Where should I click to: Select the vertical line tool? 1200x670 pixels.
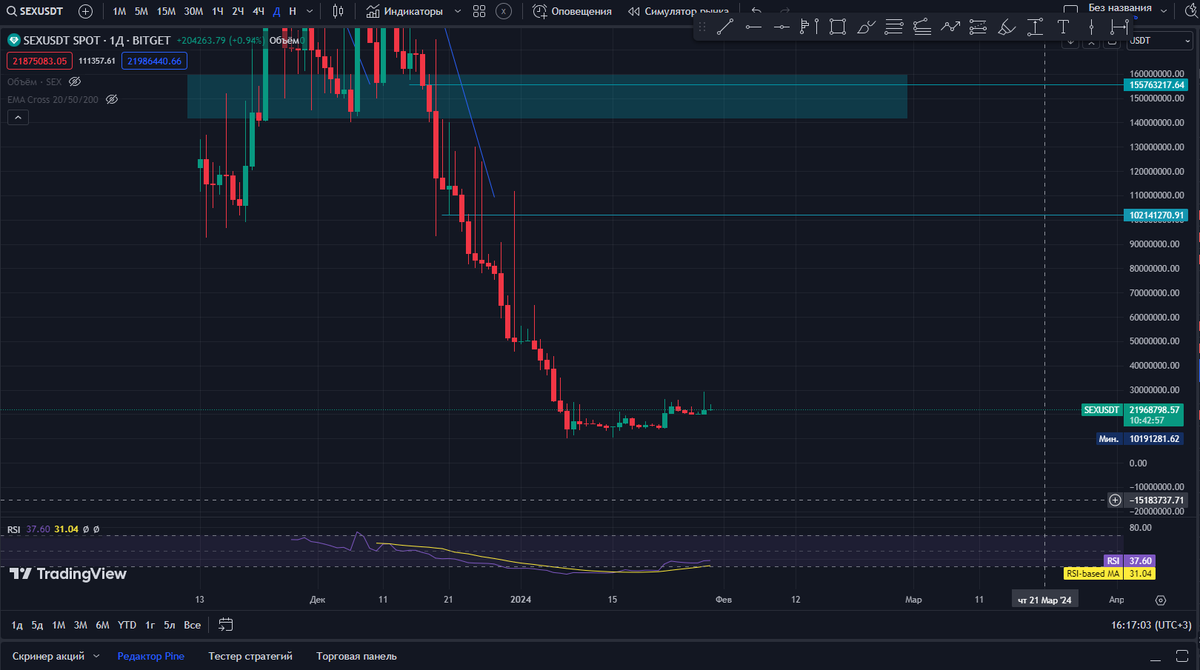1091,27
